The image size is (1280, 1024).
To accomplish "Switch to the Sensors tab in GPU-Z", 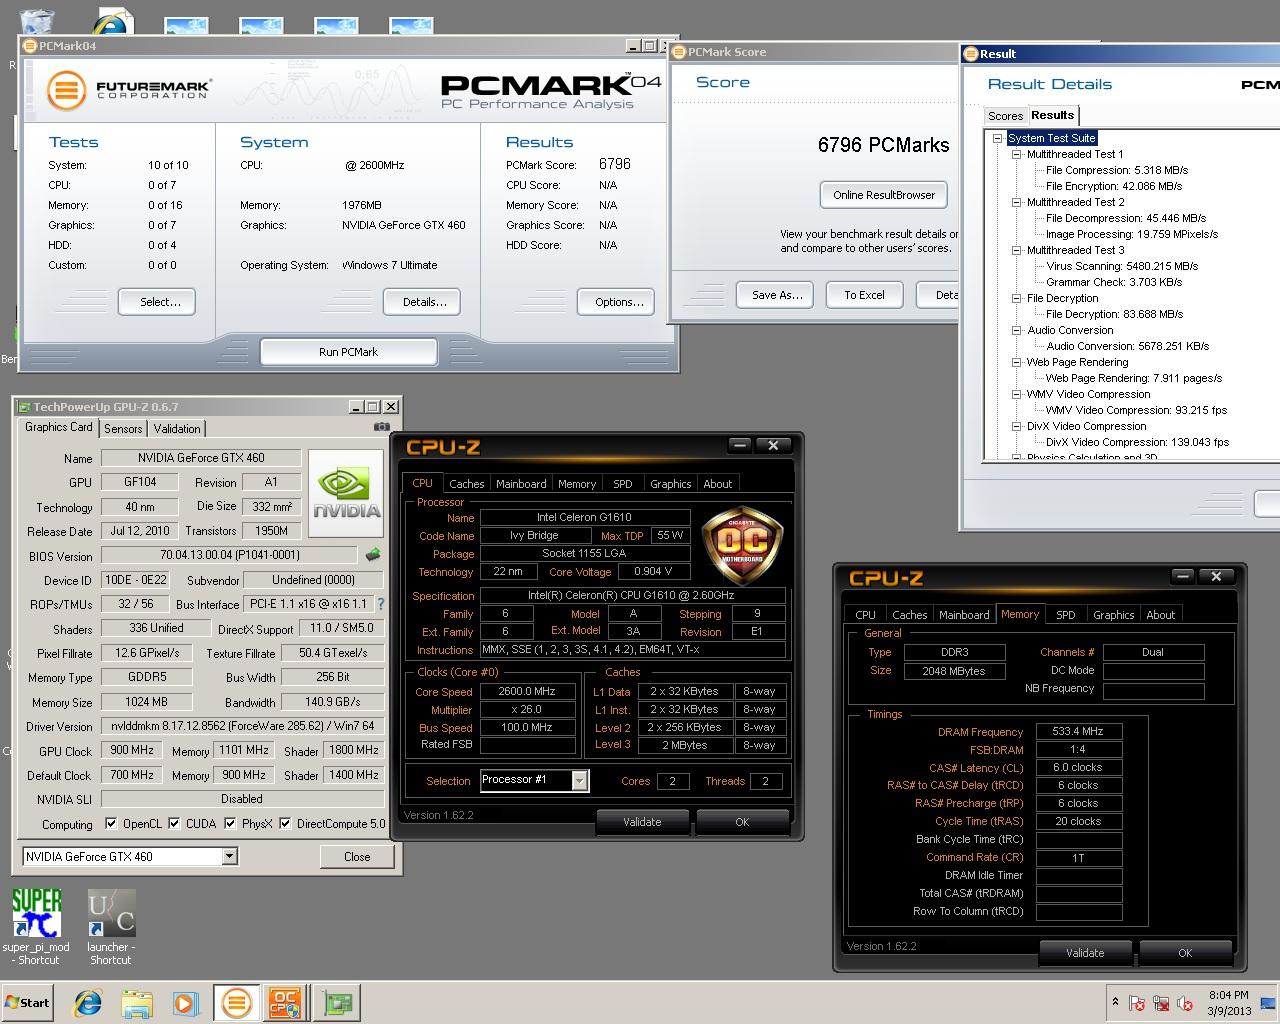I will point(123,428).
